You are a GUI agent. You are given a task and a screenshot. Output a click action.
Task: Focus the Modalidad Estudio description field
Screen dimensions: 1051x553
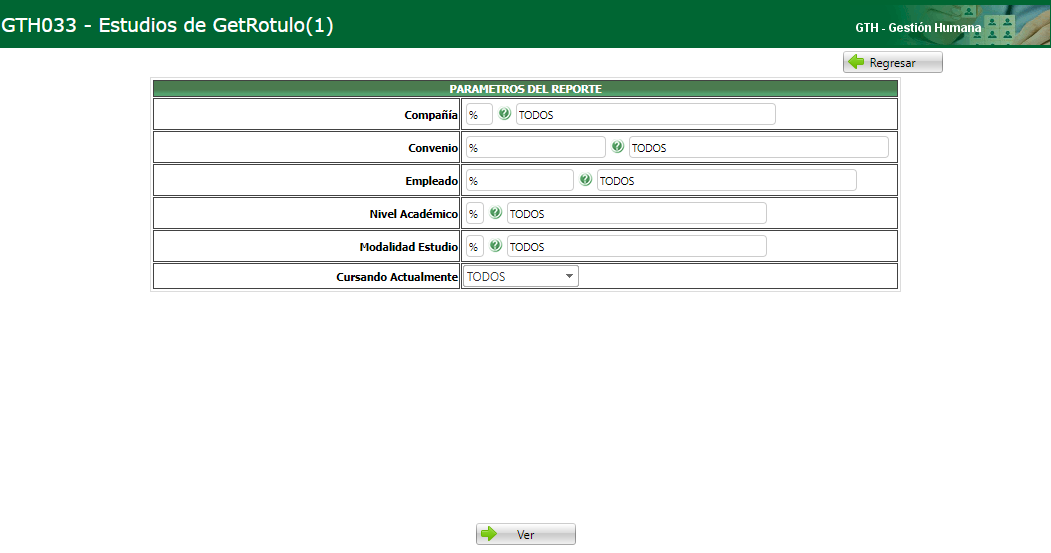[637, 246]
